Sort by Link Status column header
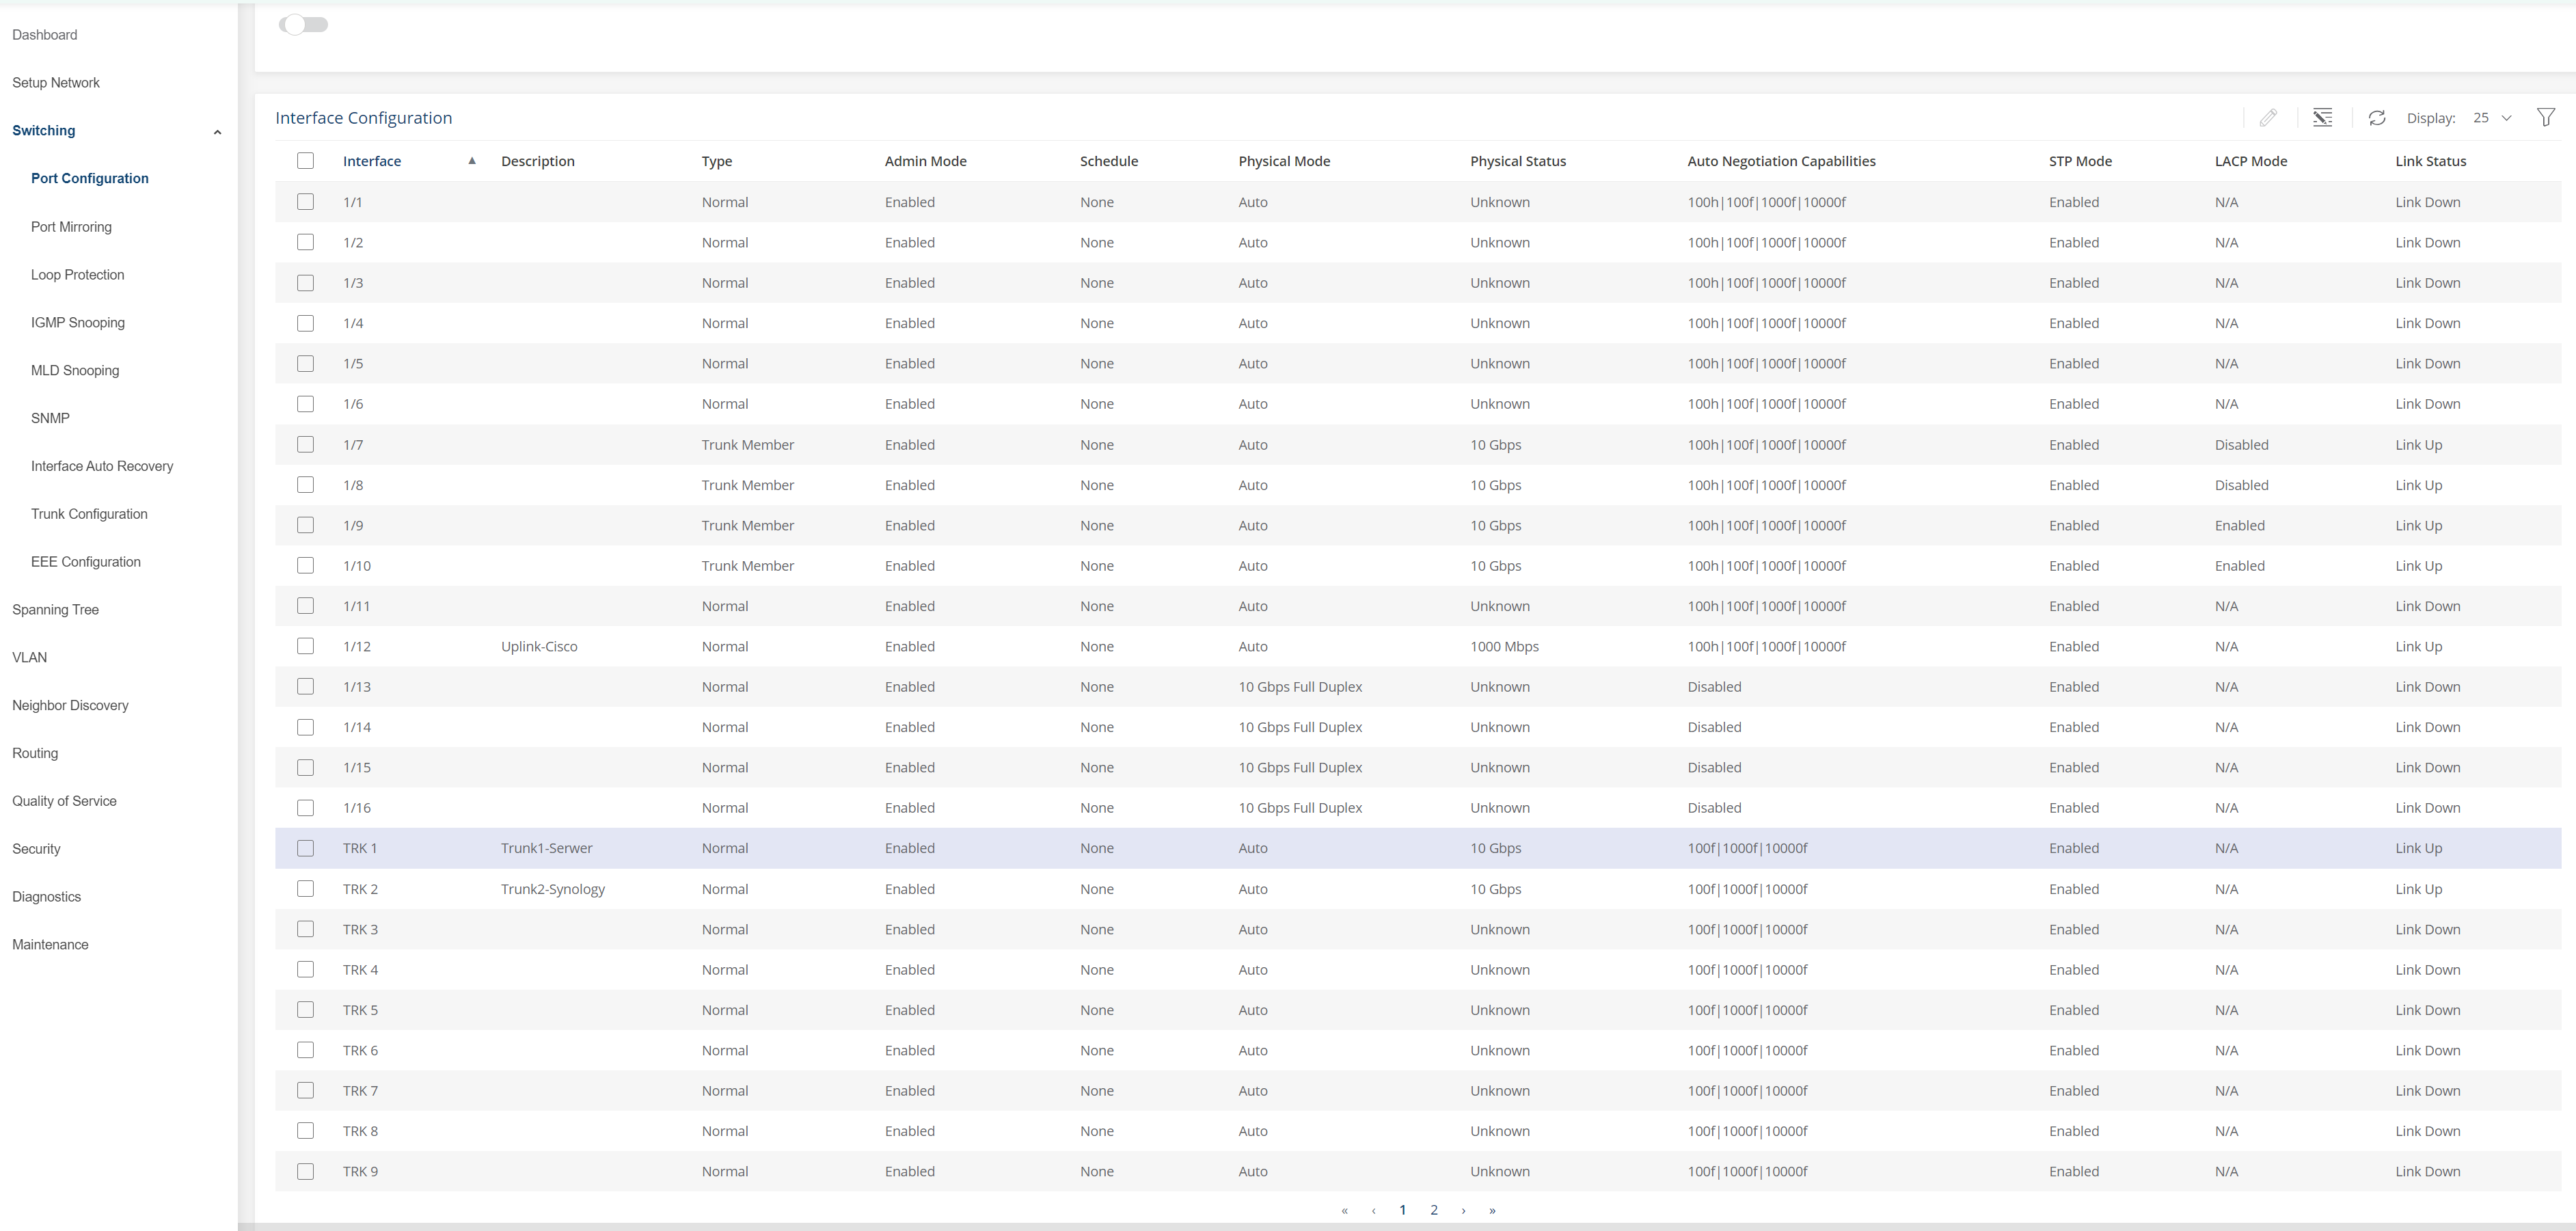 (2430, 161)
